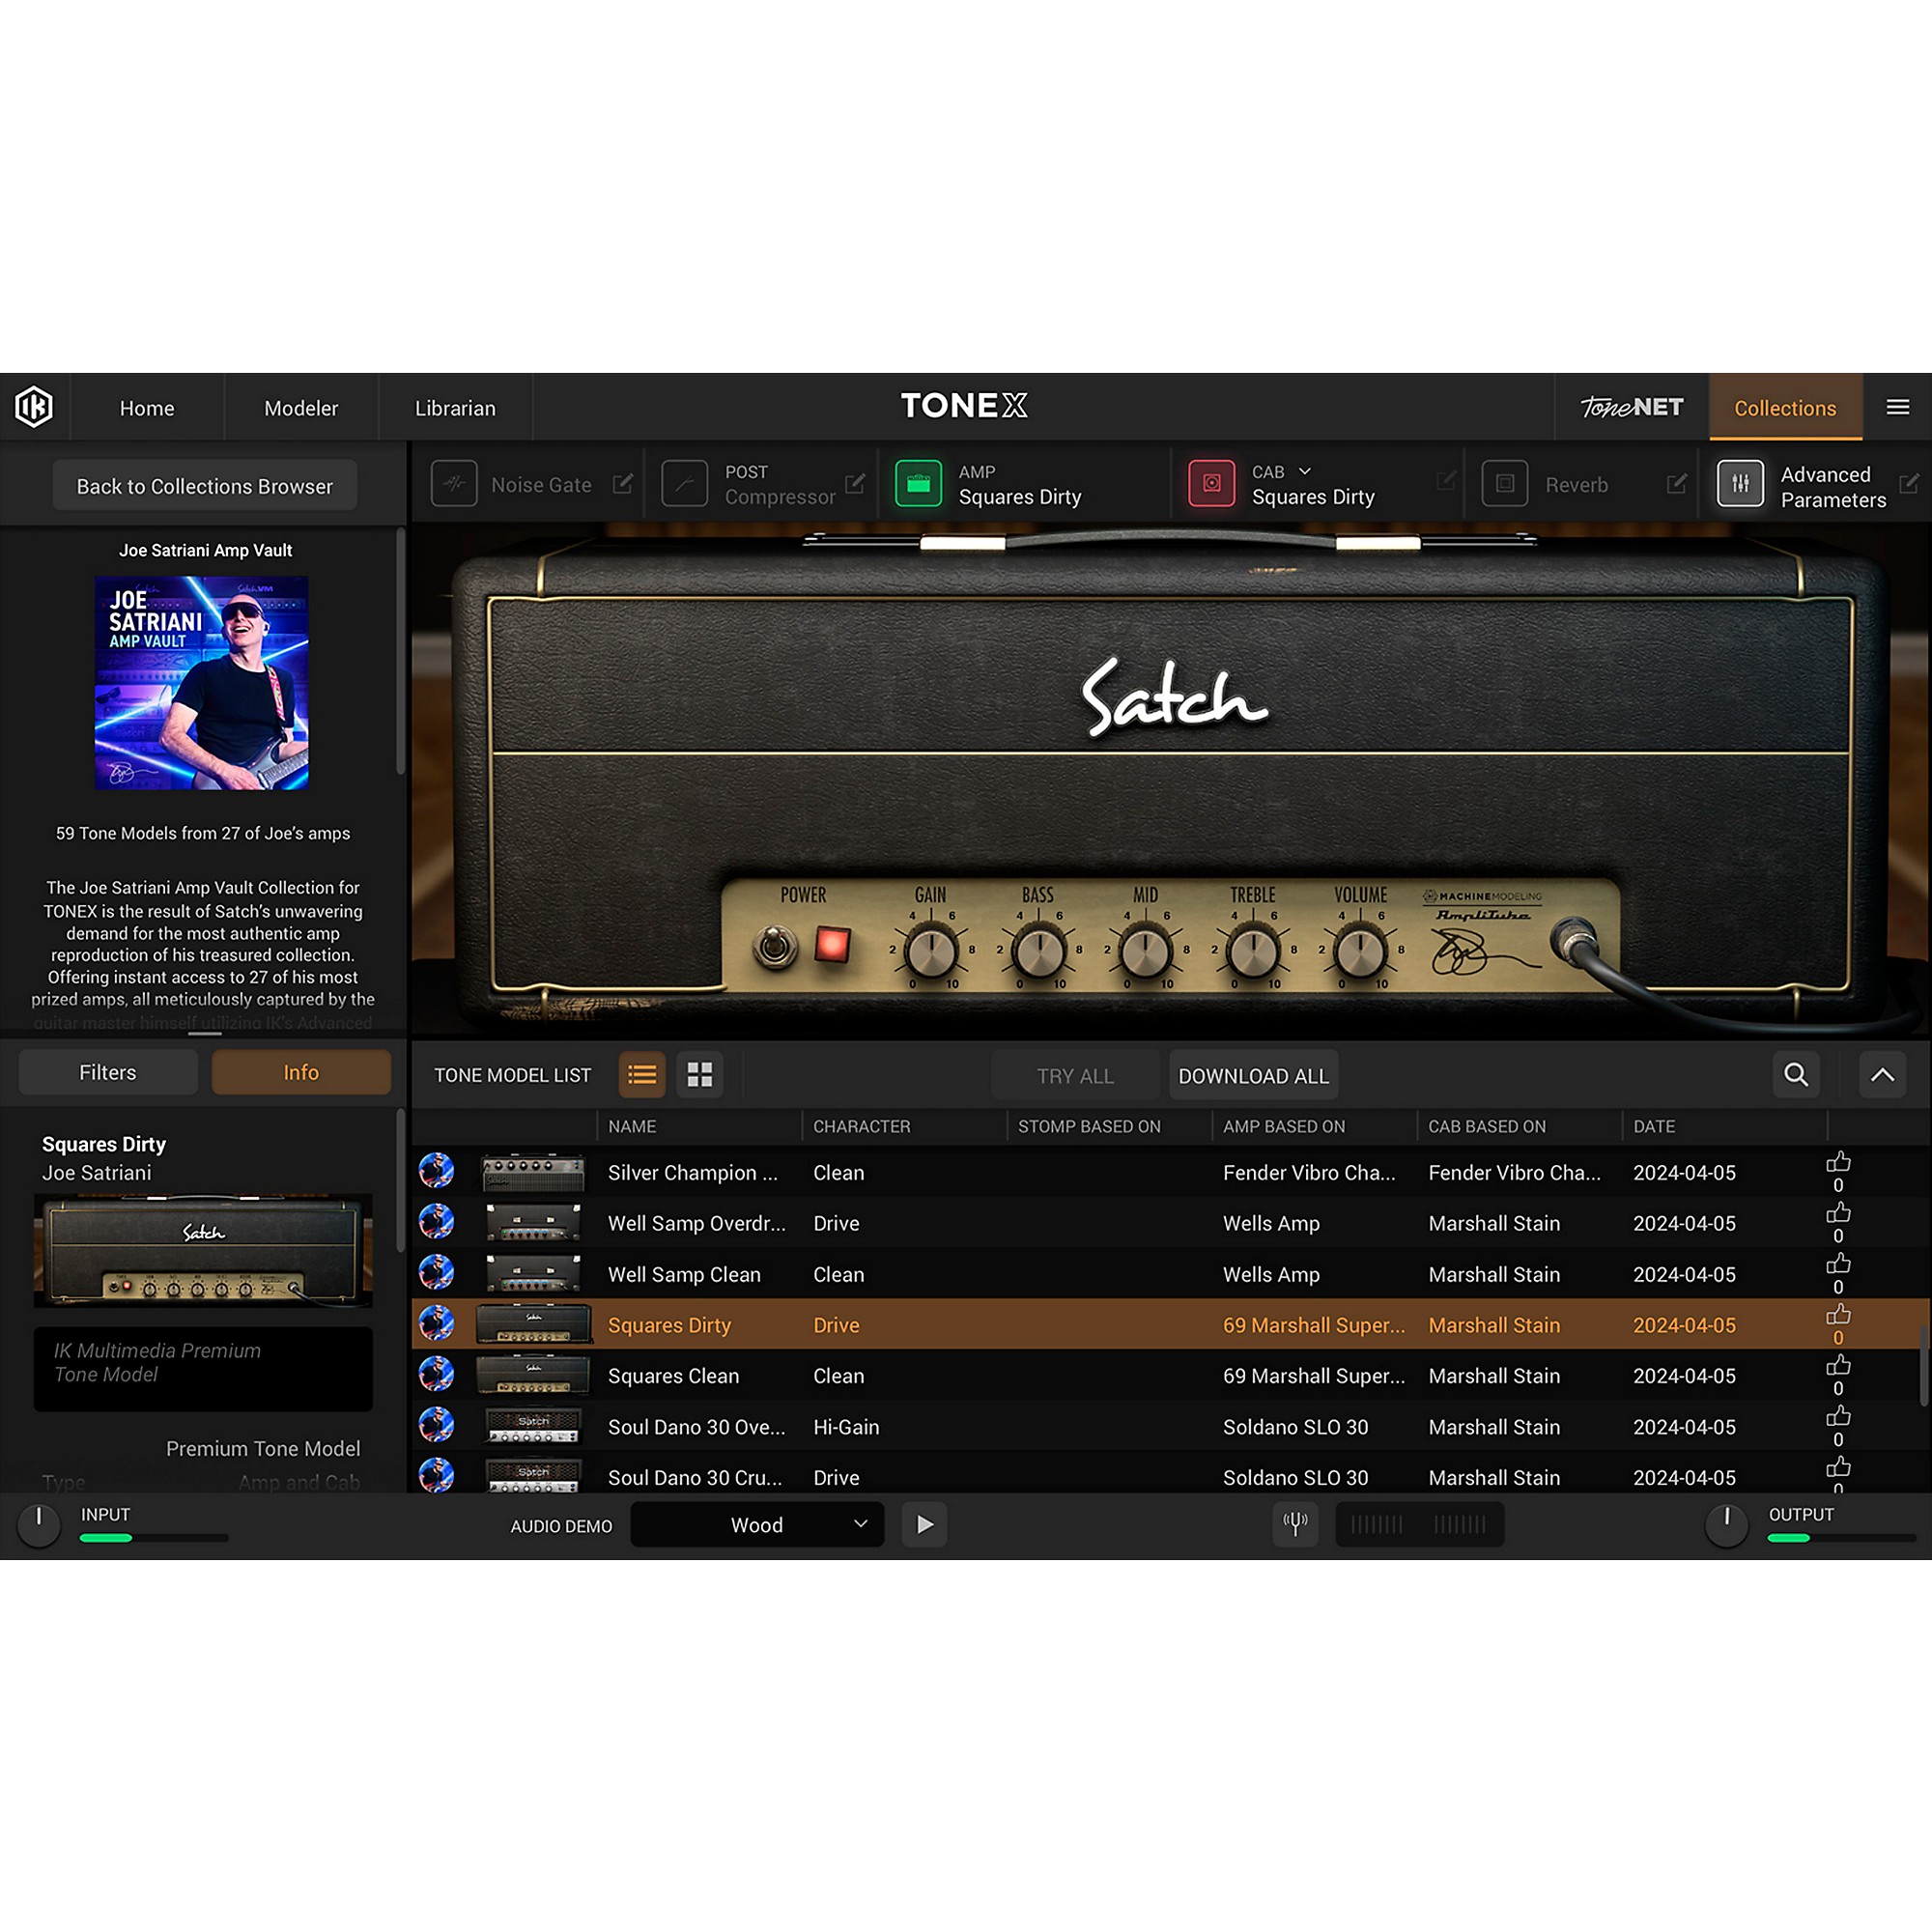This screenshot has width=1932, height=1932.
Task: Click the amp TREBLE knob
Action: [1253, 951]
